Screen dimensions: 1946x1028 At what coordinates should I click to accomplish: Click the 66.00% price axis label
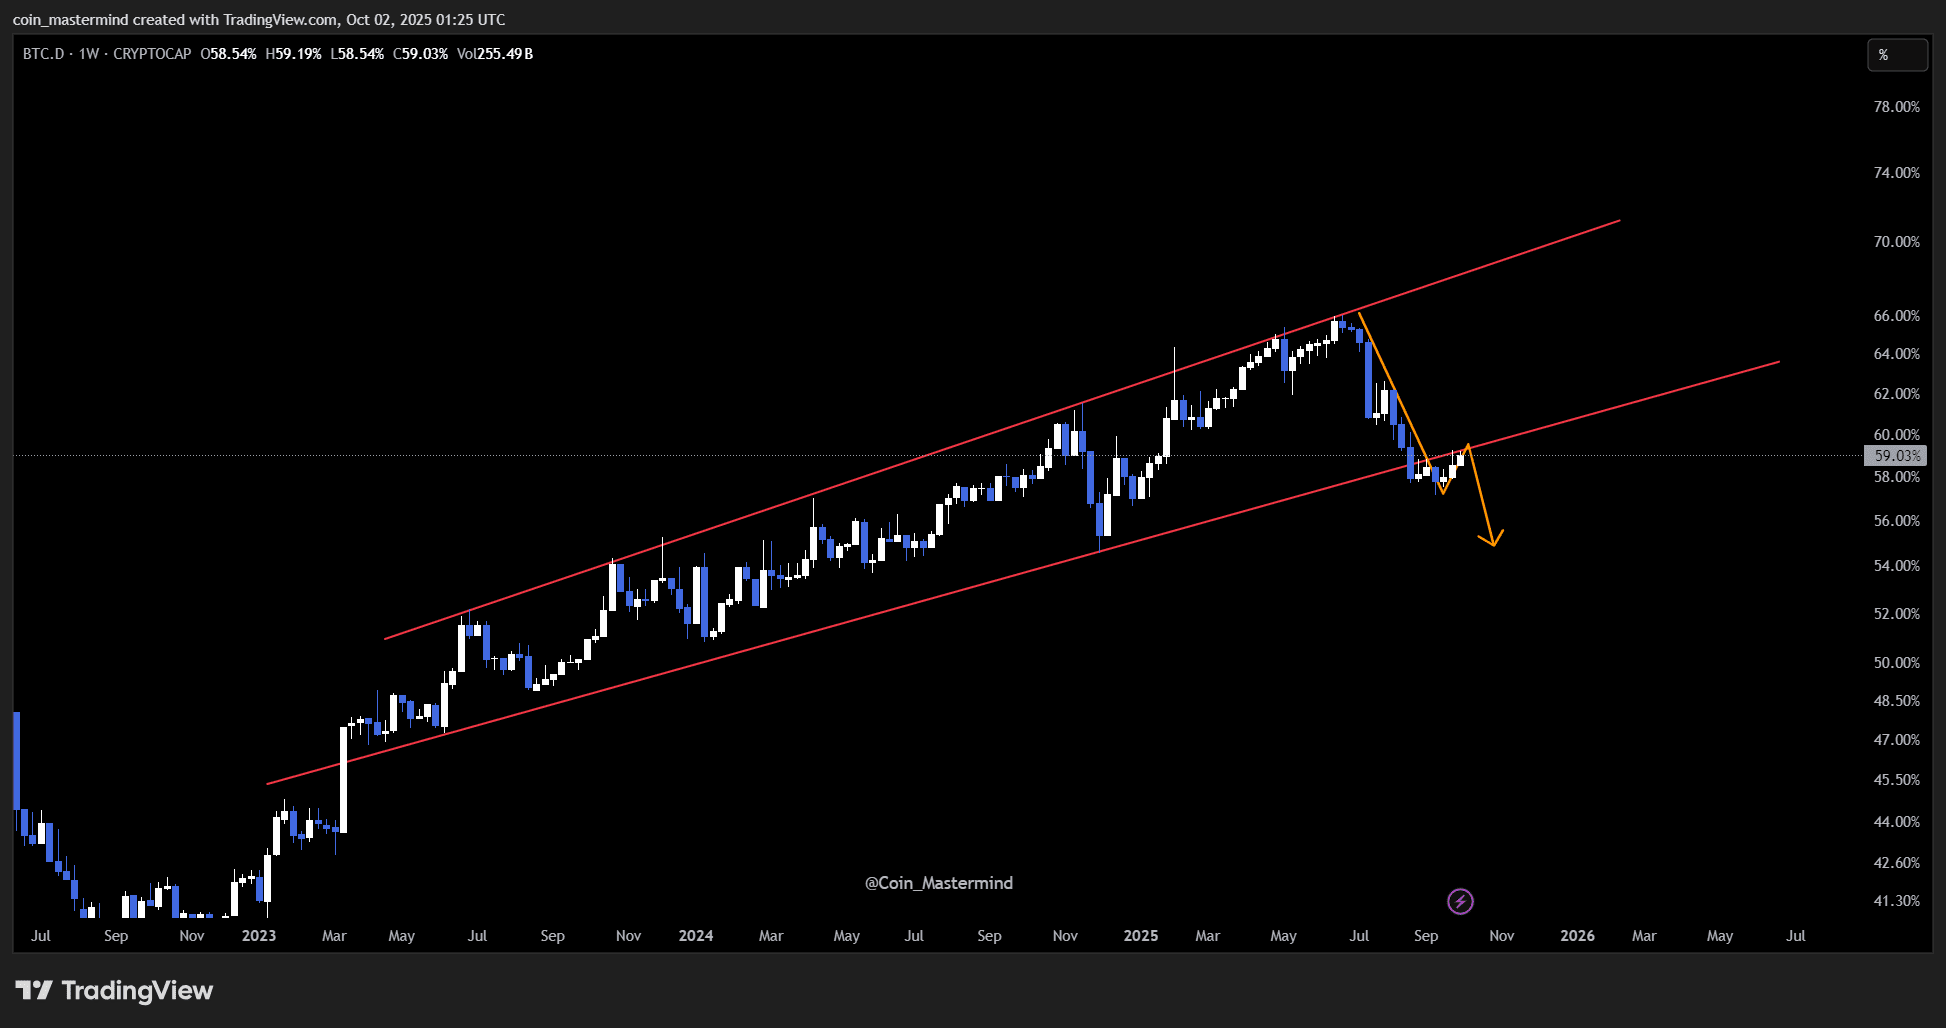[1897, 316]
